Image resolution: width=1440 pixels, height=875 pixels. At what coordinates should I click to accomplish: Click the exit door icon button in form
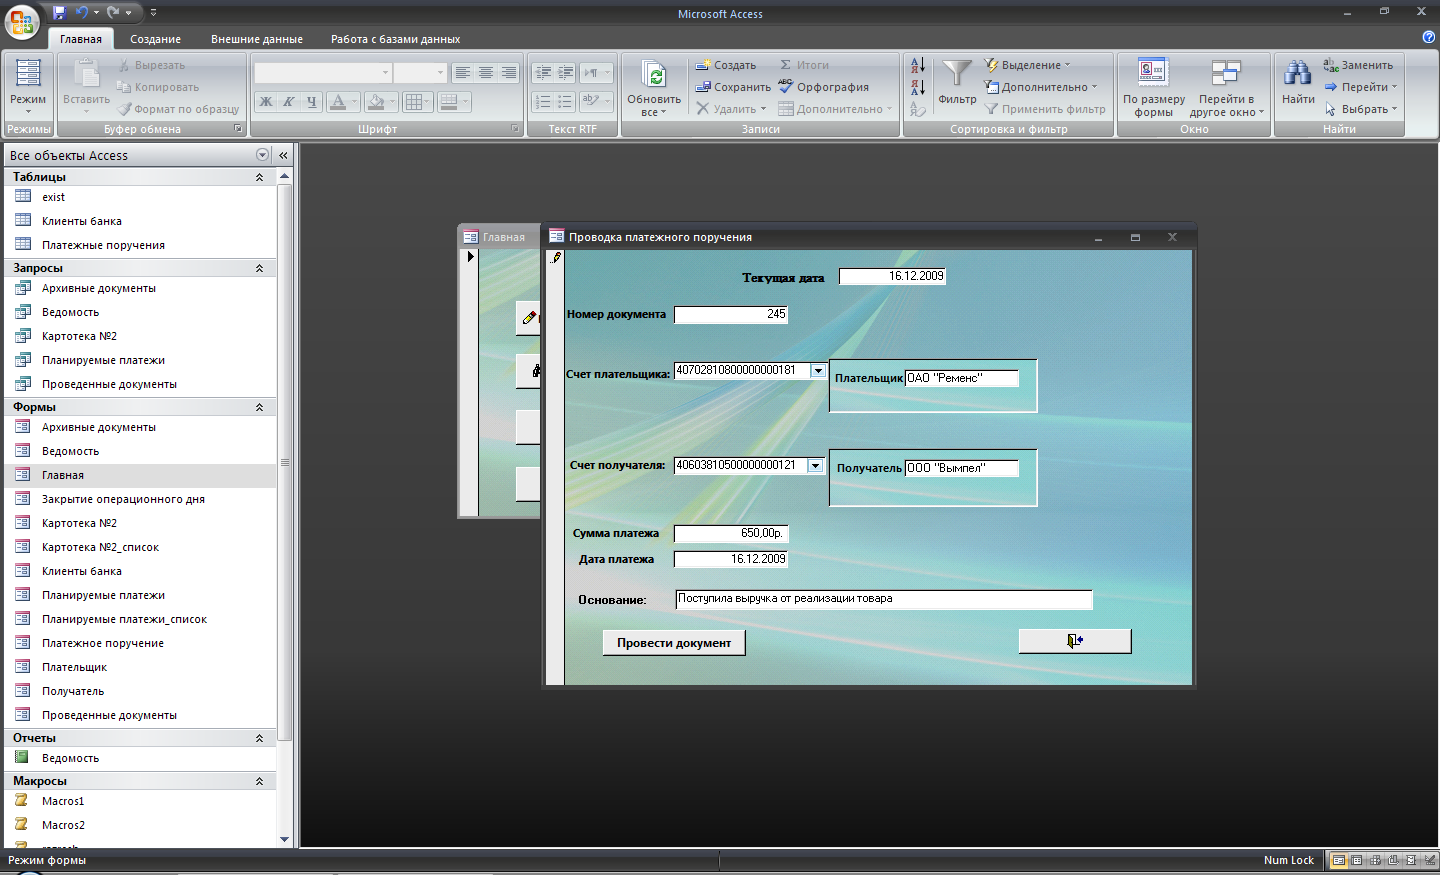click(1075, 641)
